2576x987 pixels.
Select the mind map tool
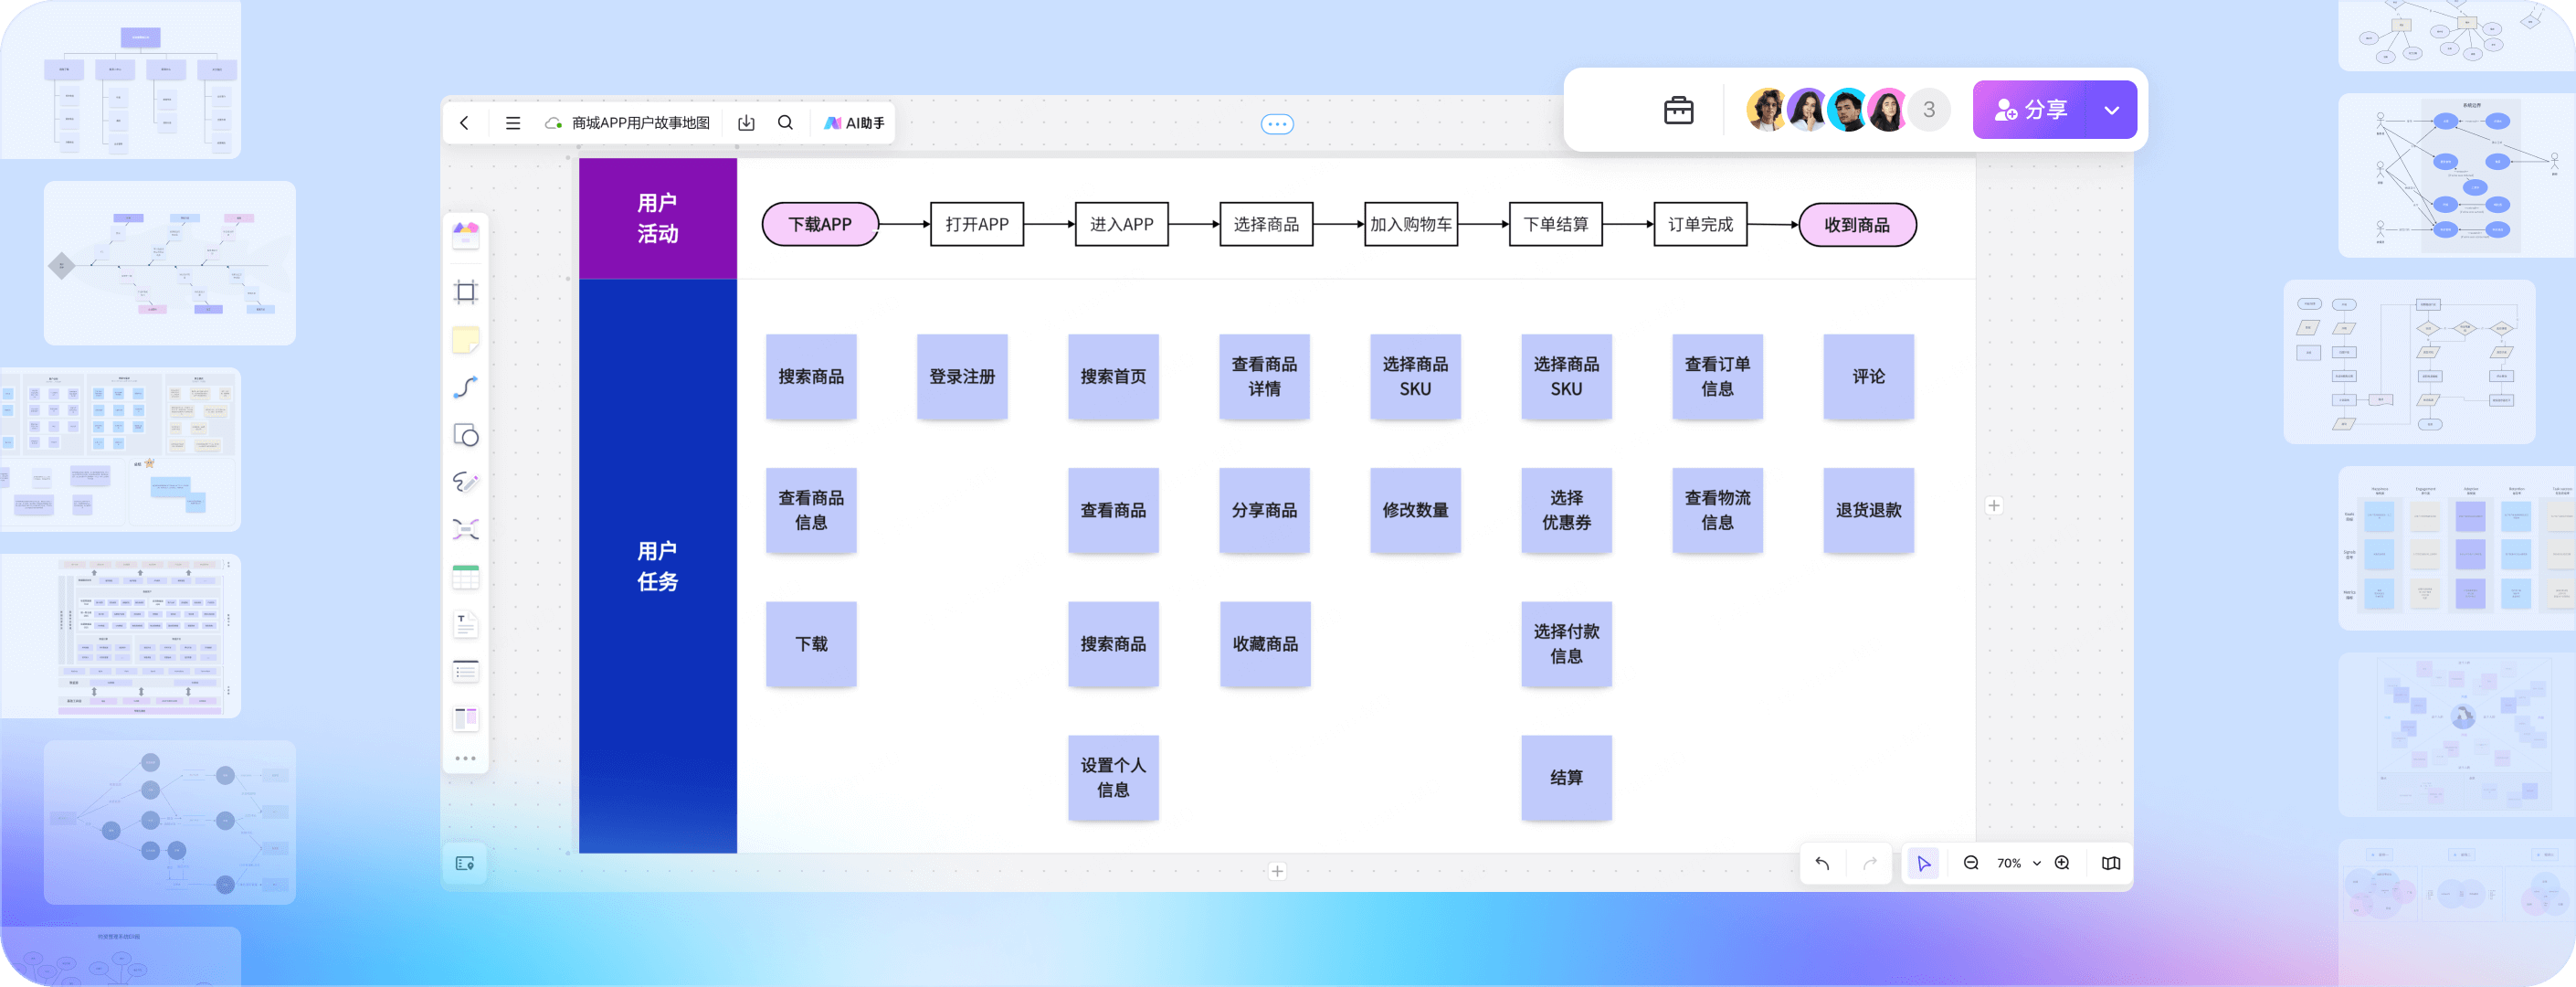tap(466, 529)
